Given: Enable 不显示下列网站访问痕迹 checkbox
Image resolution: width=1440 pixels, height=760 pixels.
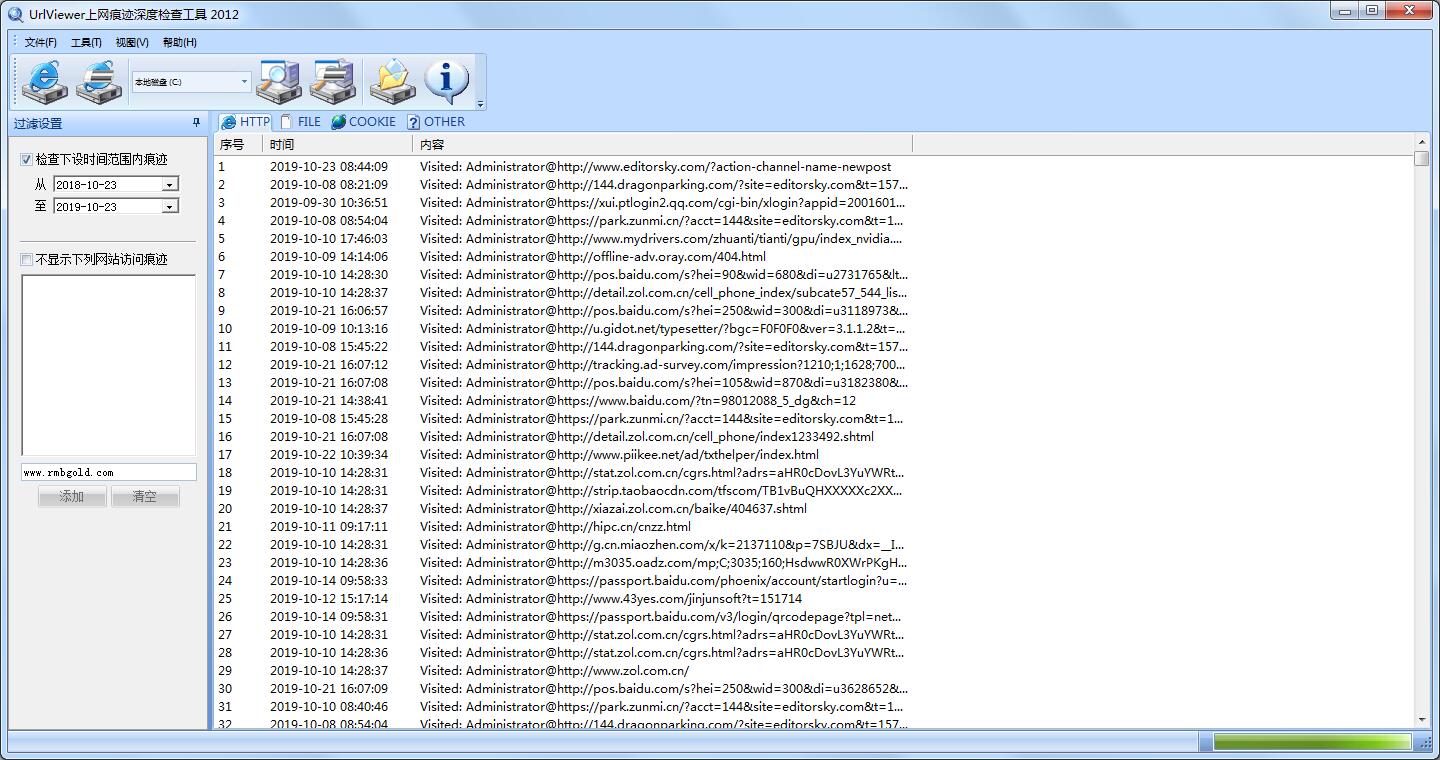Looking at the screenshot, I should (x=27, y=259).
